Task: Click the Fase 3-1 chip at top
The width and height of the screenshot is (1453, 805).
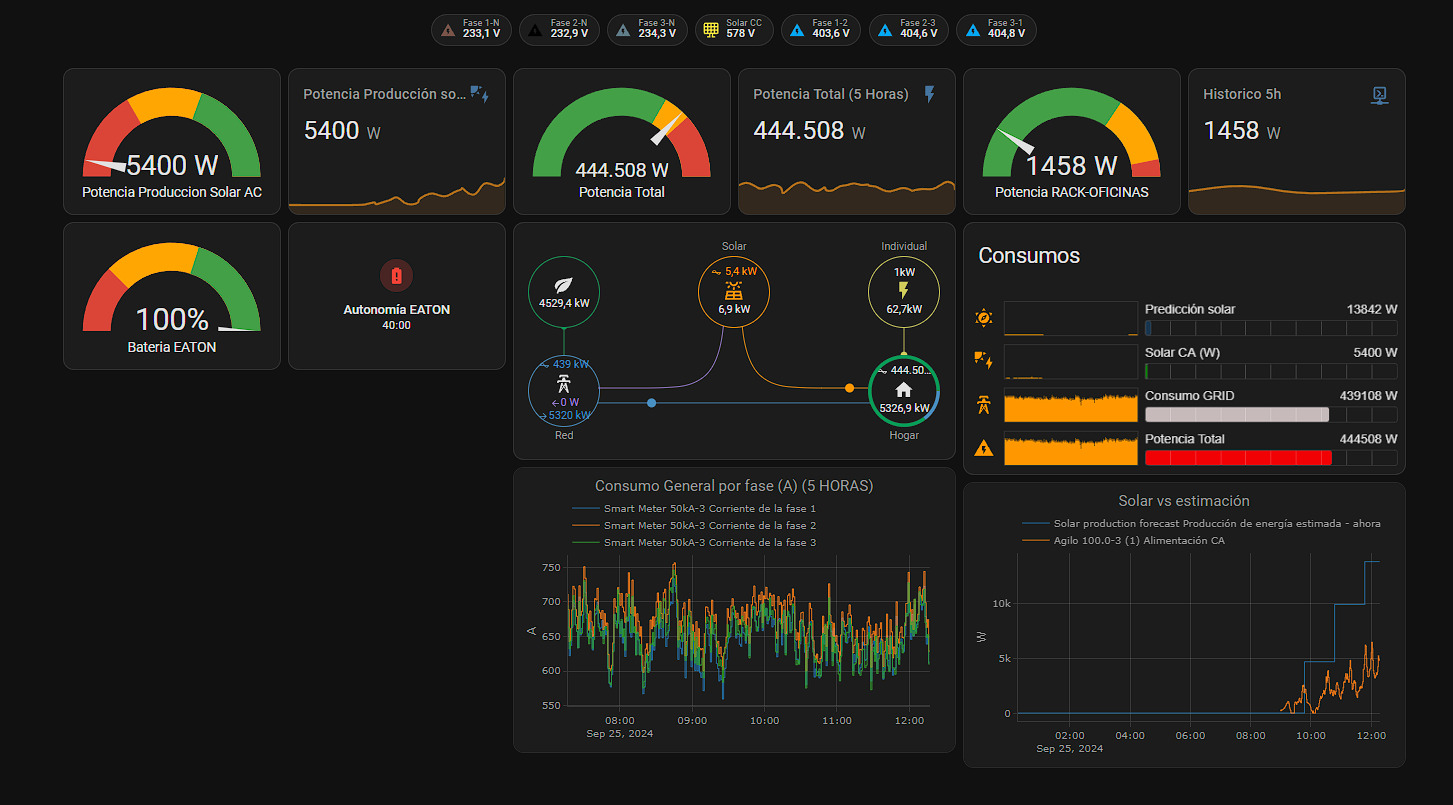Action: tap(996, 30)
